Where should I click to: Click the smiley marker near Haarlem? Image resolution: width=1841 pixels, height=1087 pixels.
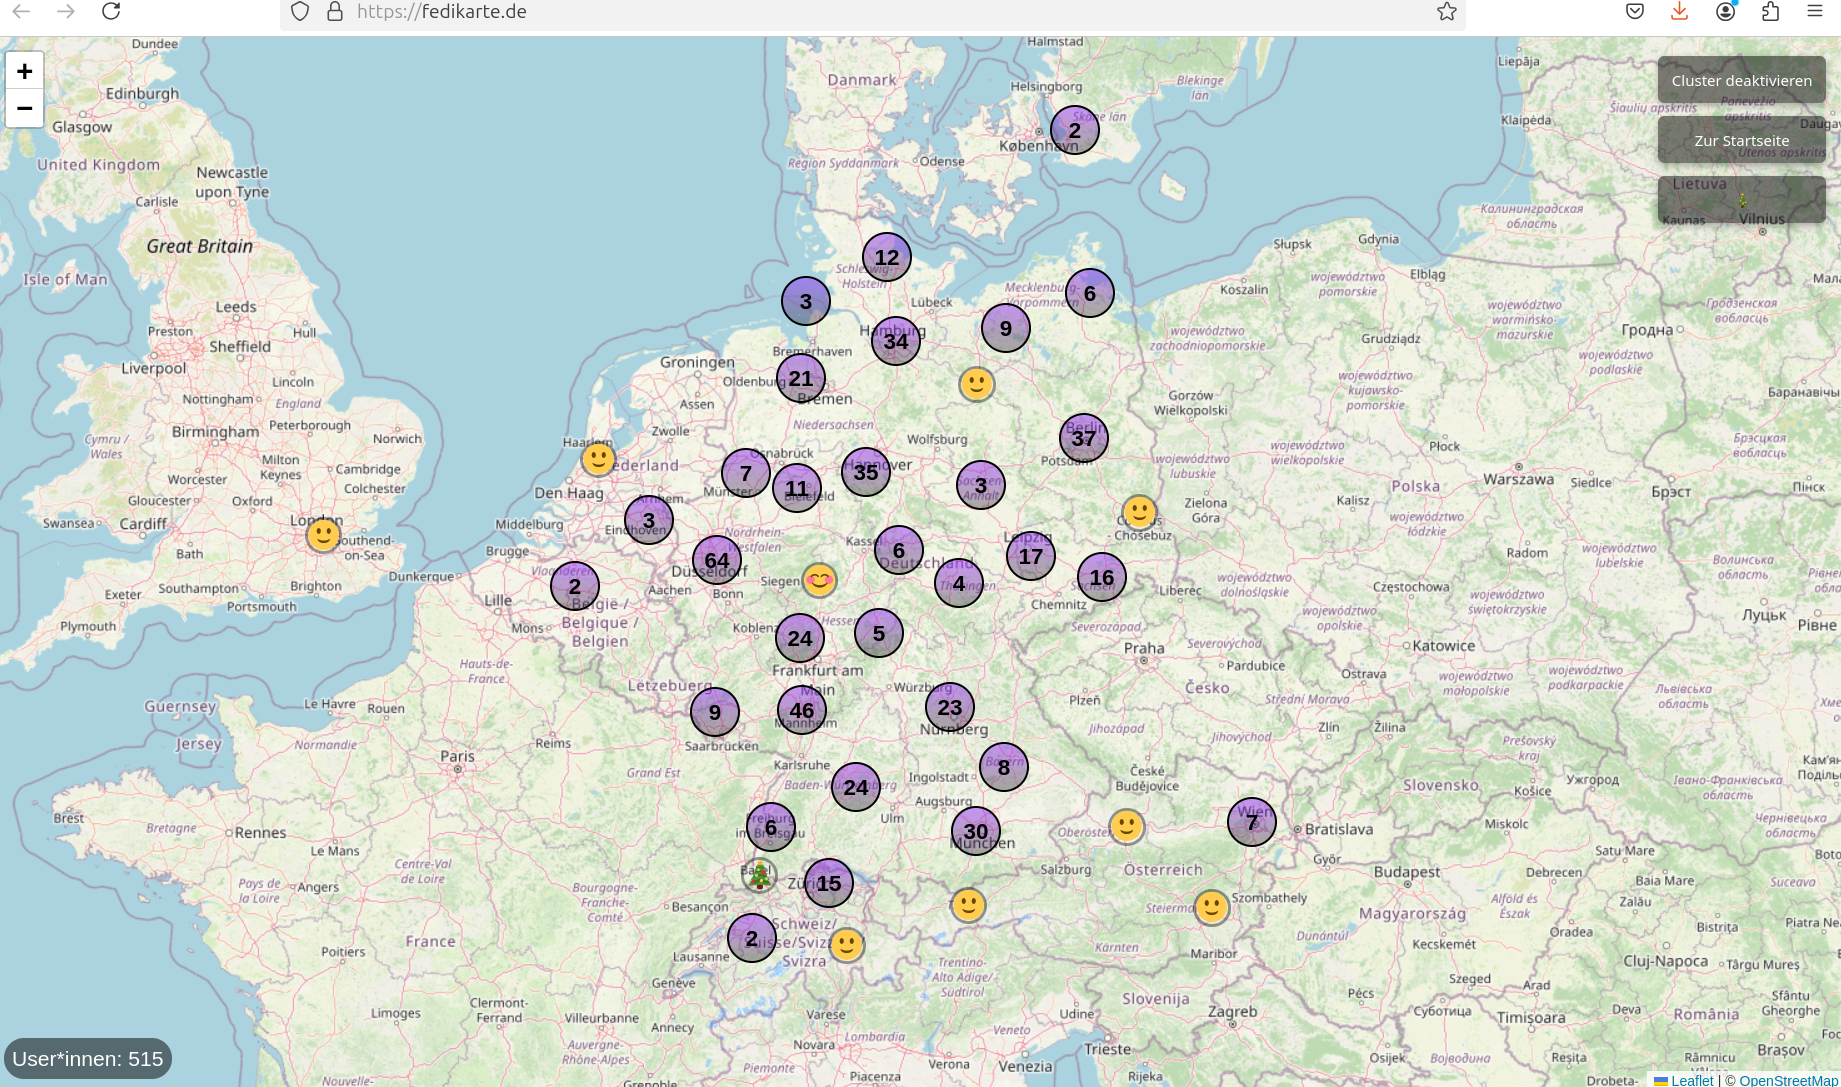(598, 459)
